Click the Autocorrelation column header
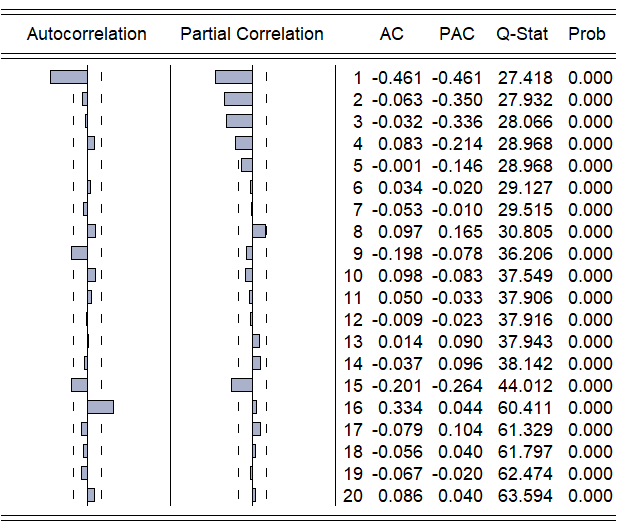Image resolution: width=623 pixels, height=529 pixels. 87,34
